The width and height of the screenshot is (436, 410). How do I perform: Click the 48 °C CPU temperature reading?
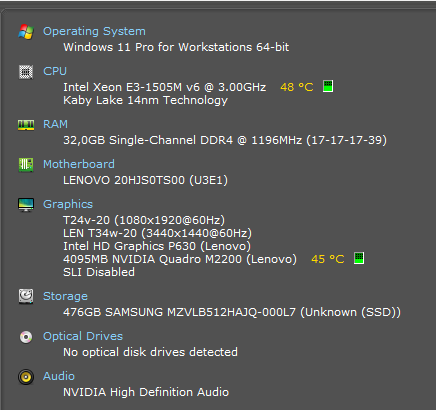pyautogui.click(x=297, y=87)
